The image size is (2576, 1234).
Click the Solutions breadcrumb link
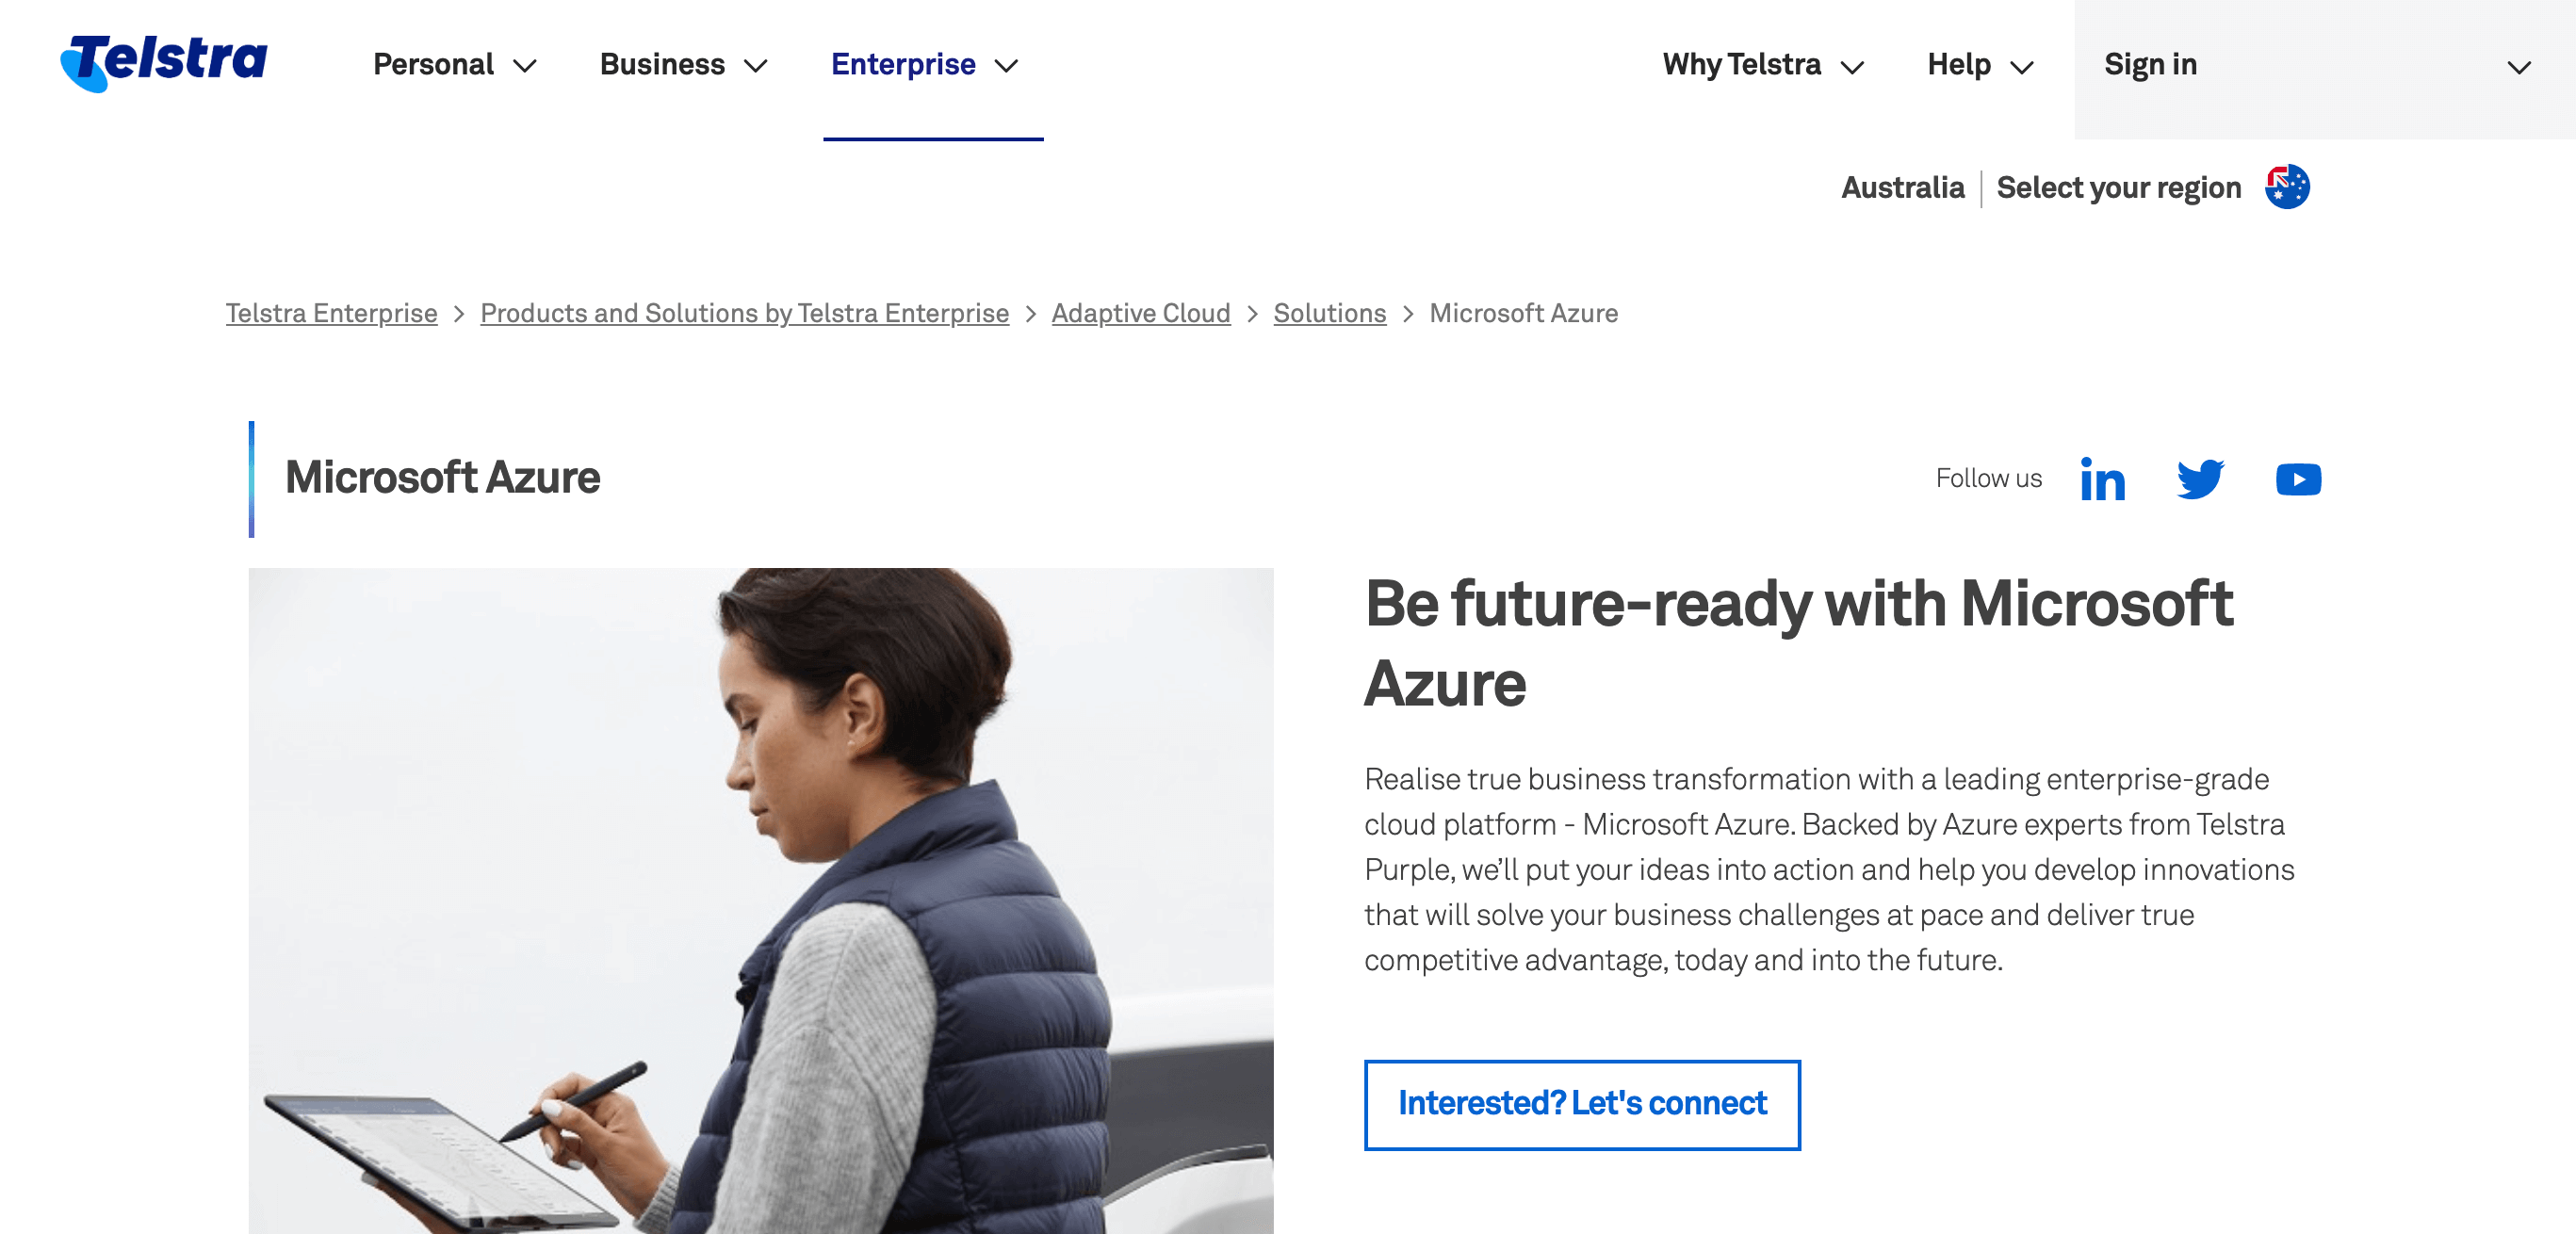click(1332, 312)
